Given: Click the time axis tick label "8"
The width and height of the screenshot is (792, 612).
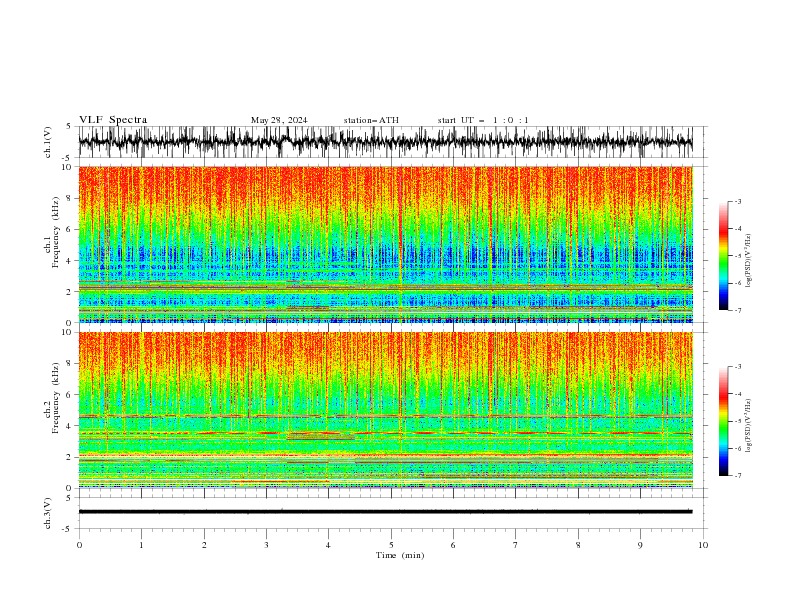Looking at the screenshot, I should pos(578,545).
